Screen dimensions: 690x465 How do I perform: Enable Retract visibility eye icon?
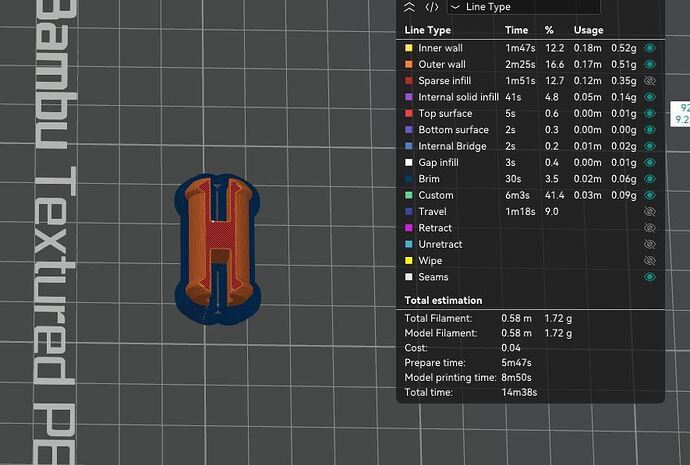tap(650, 228)
